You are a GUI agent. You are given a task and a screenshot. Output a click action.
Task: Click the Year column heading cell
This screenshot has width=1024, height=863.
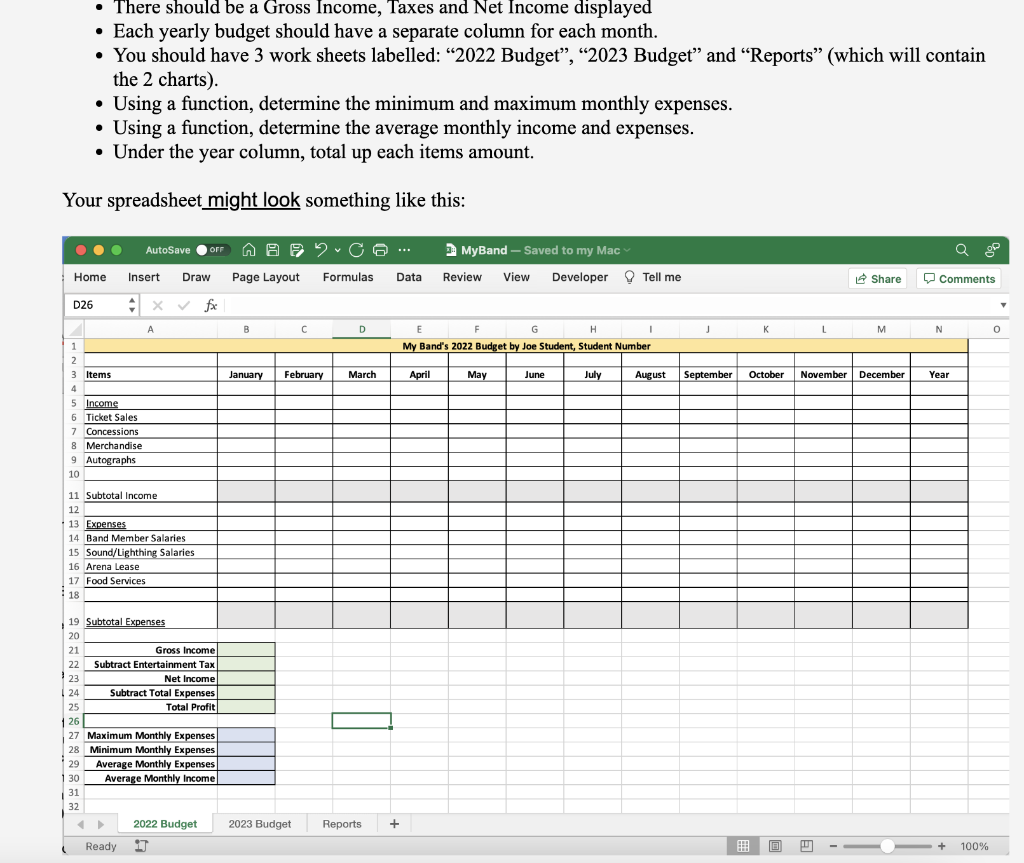[x=939, y=374]
